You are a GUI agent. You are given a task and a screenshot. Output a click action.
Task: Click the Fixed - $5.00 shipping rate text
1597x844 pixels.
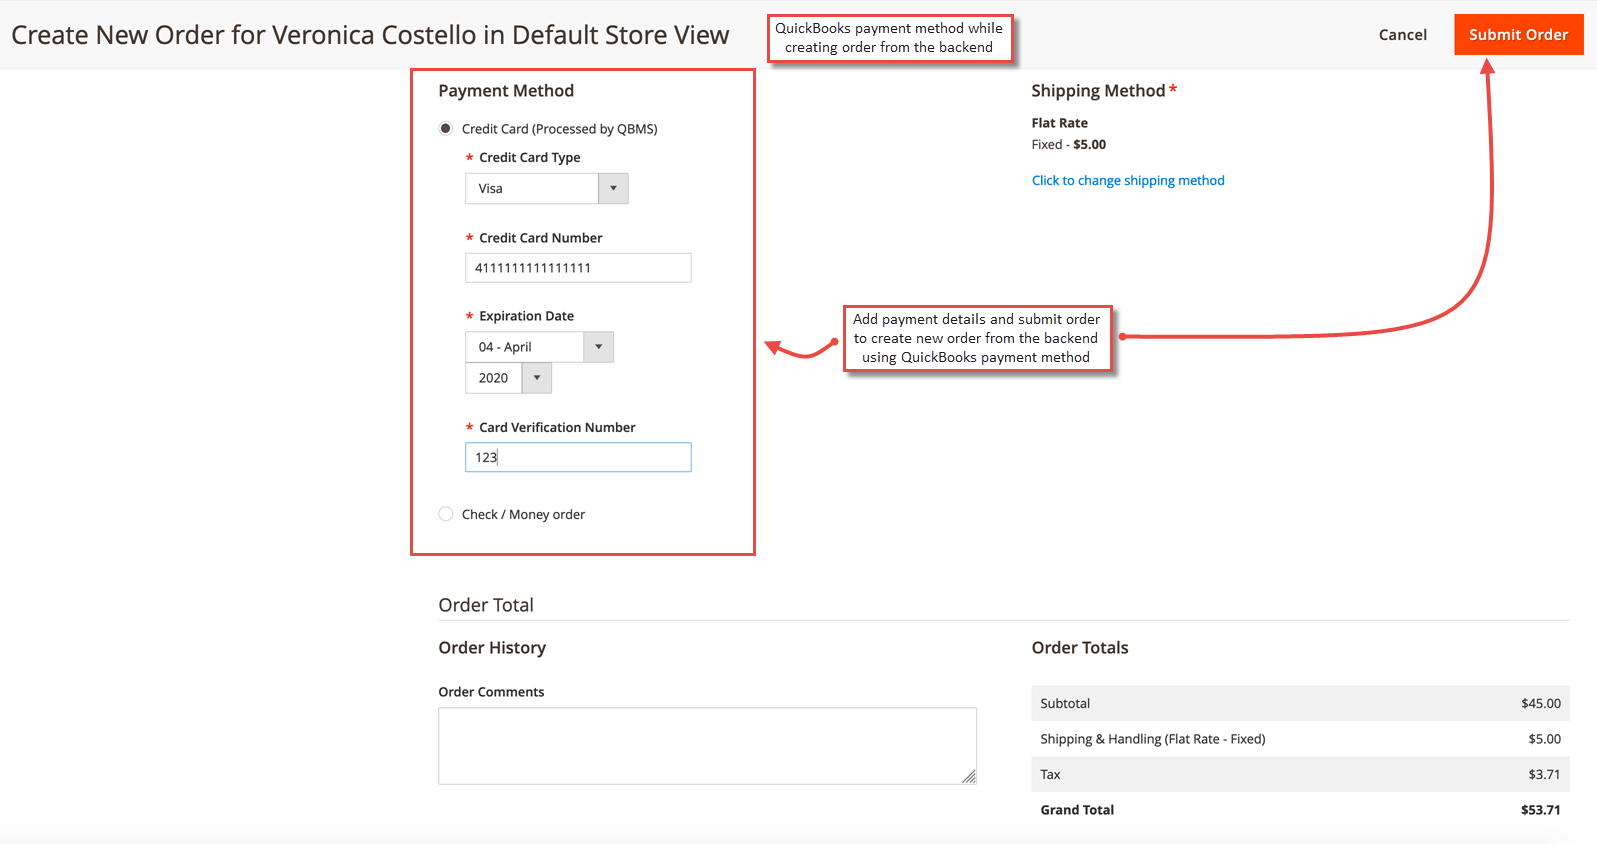1068,144
